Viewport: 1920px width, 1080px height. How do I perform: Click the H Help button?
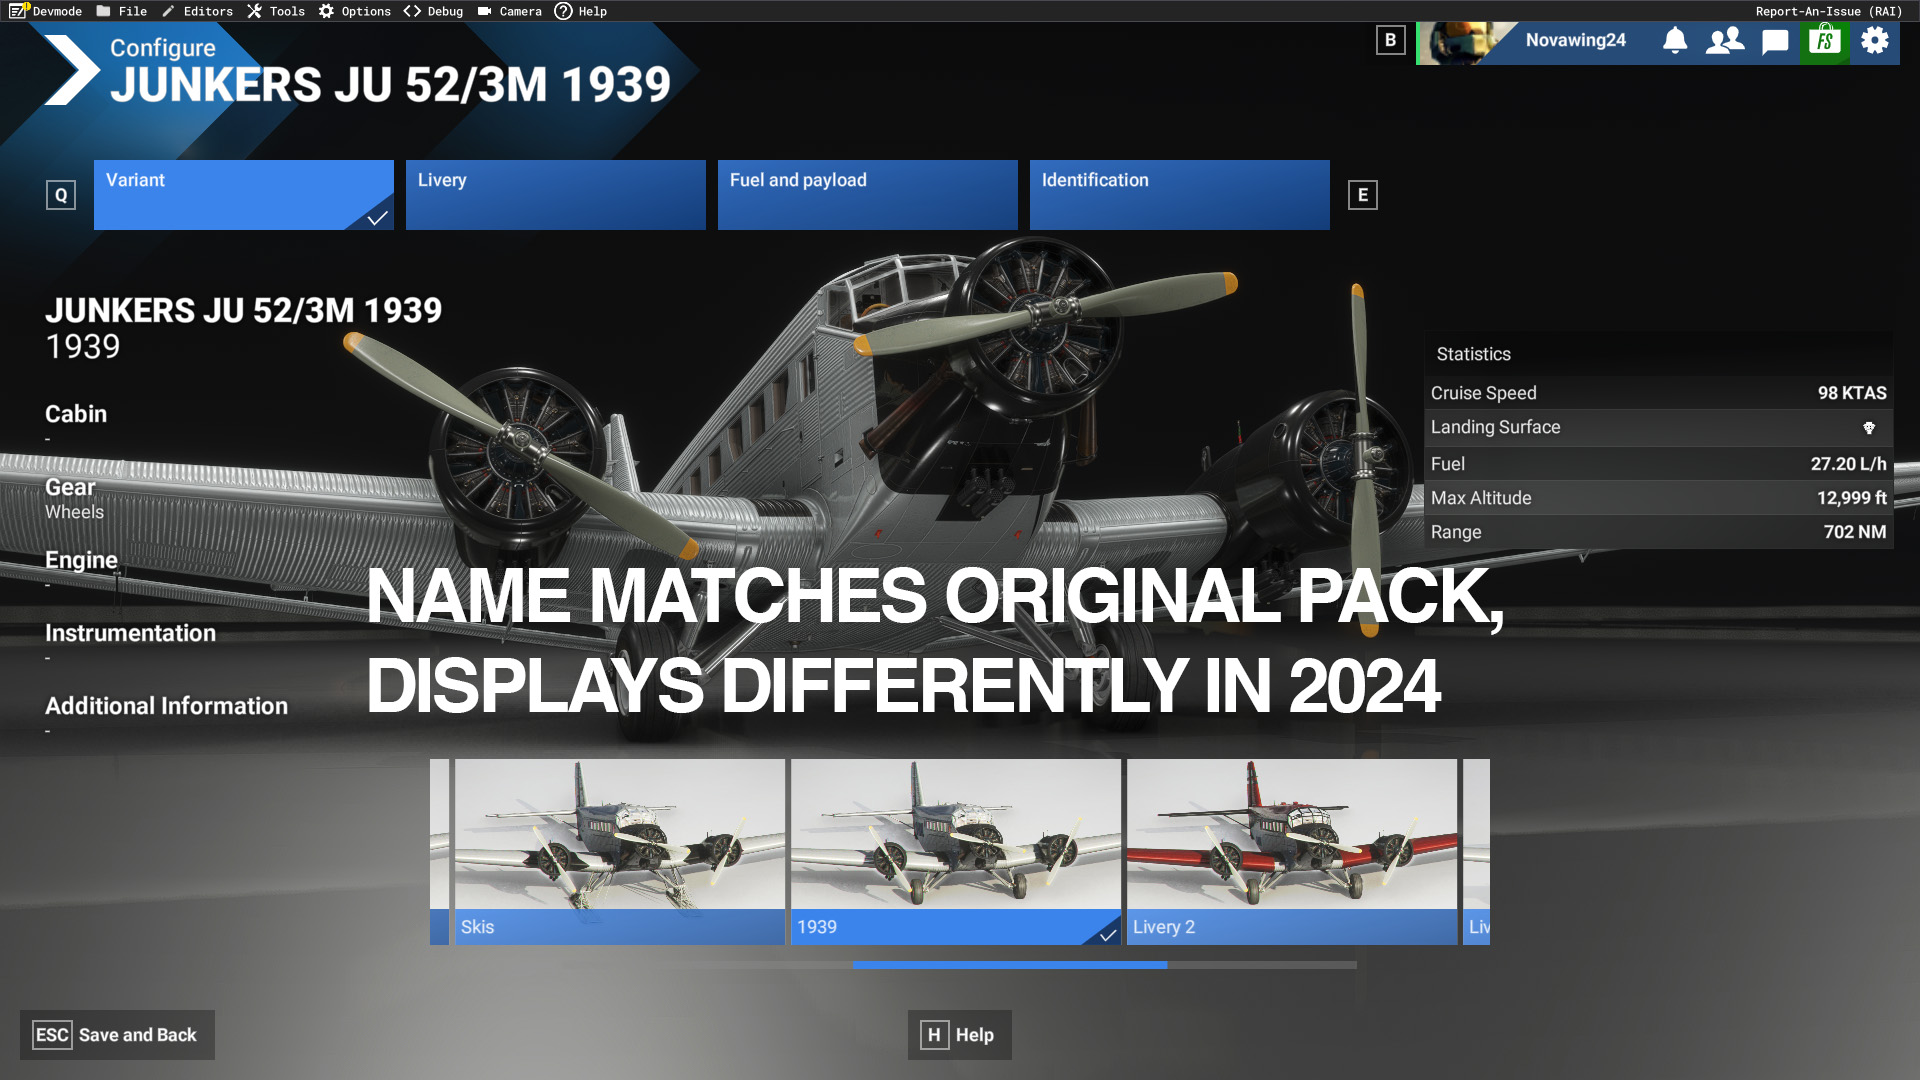959,1035
